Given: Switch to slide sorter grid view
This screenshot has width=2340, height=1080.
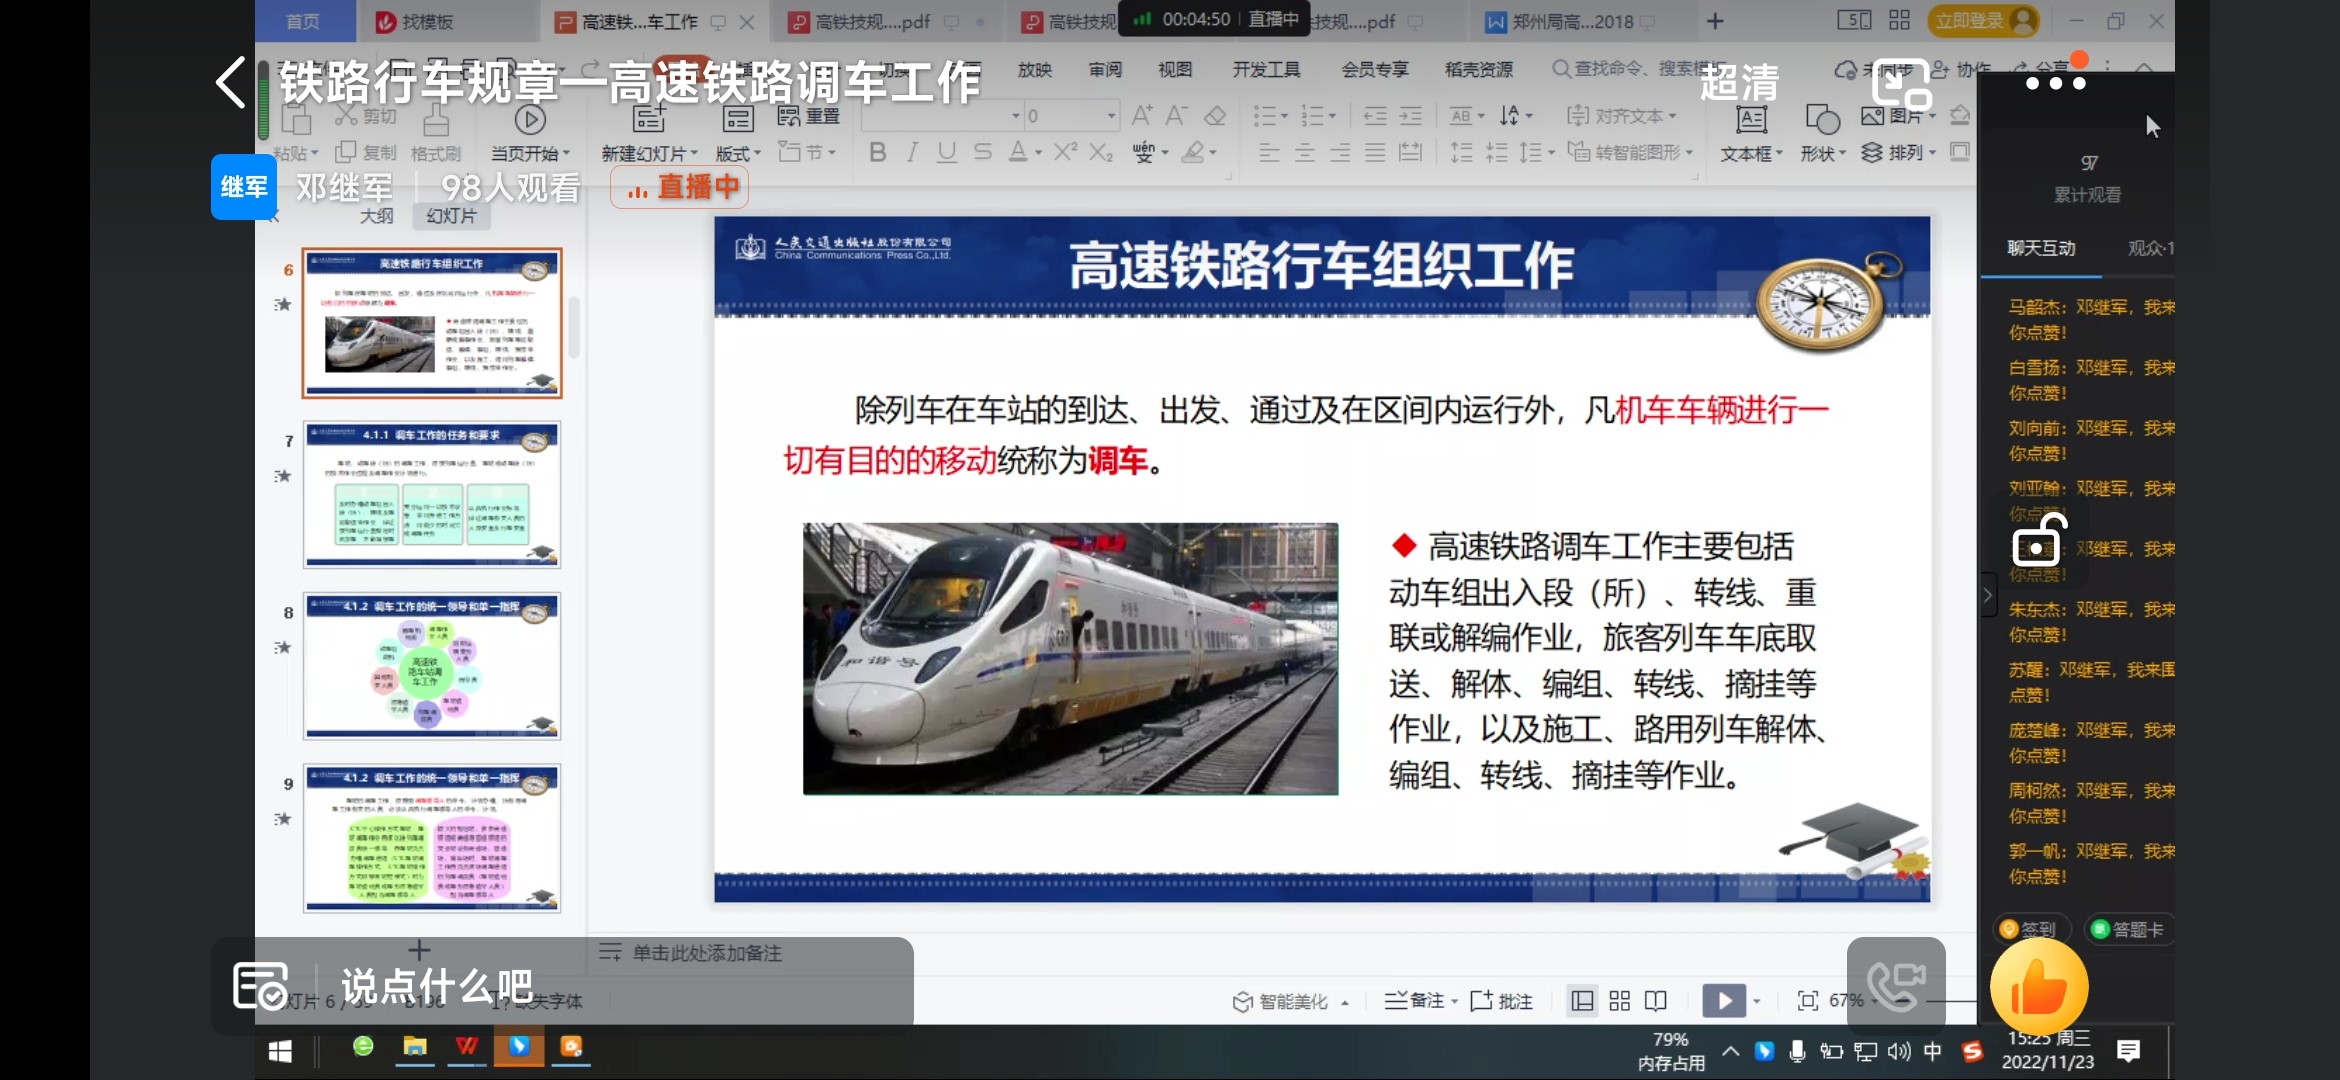Looking at the screenshot, I should pyautogui.click(x=1619, y=1000).
